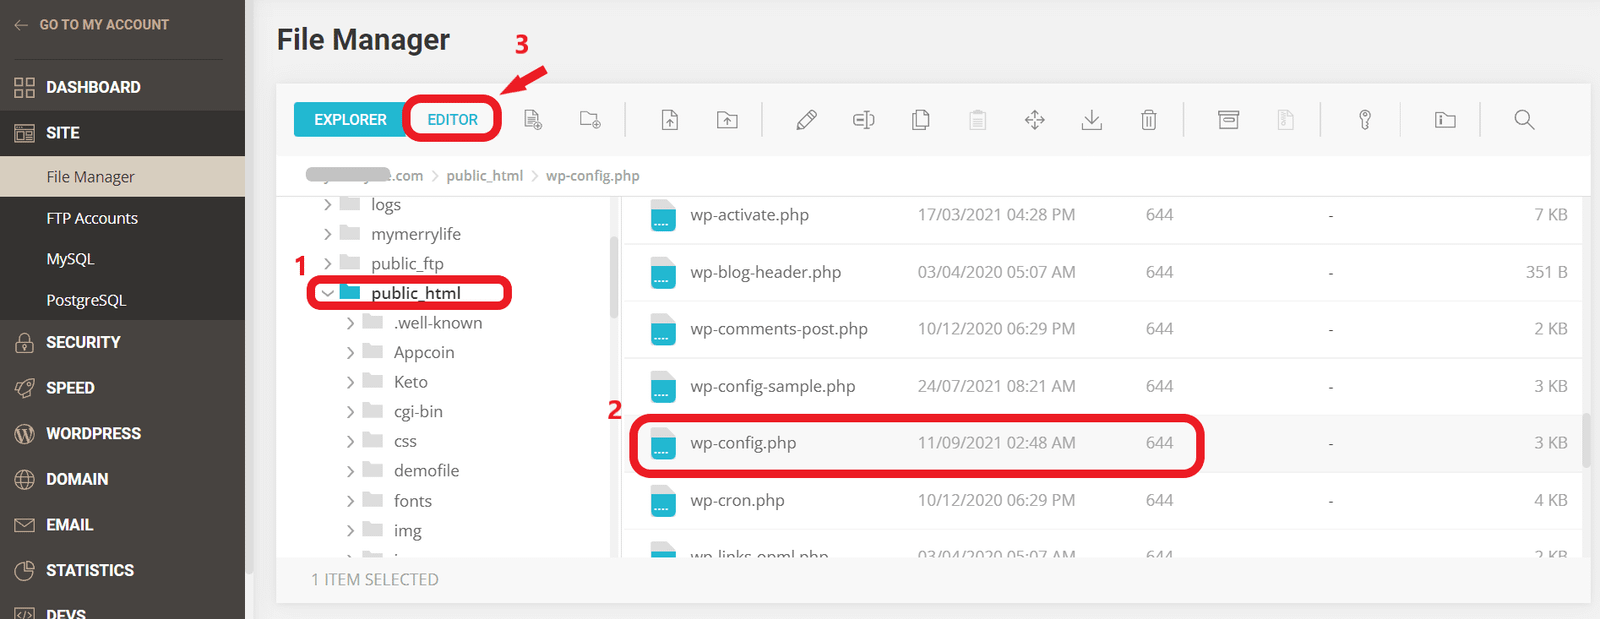Click the Extract archive icon
The width and height of the screenshot is (1600, 619).
pyautogui.click(x=1286, y=120)
